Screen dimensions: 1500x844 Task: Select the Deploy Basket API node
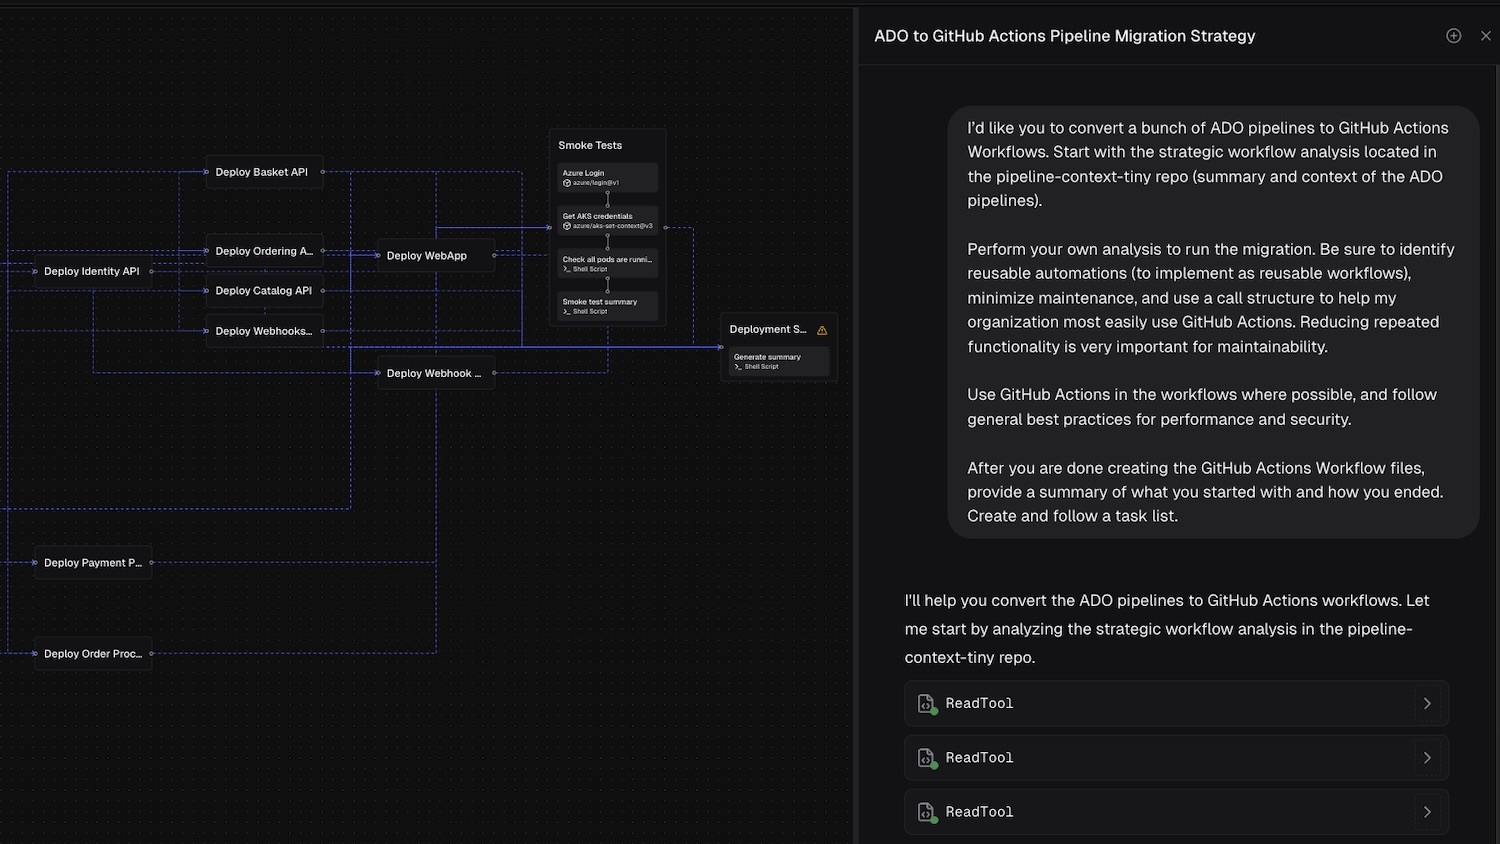click(262, 172)
